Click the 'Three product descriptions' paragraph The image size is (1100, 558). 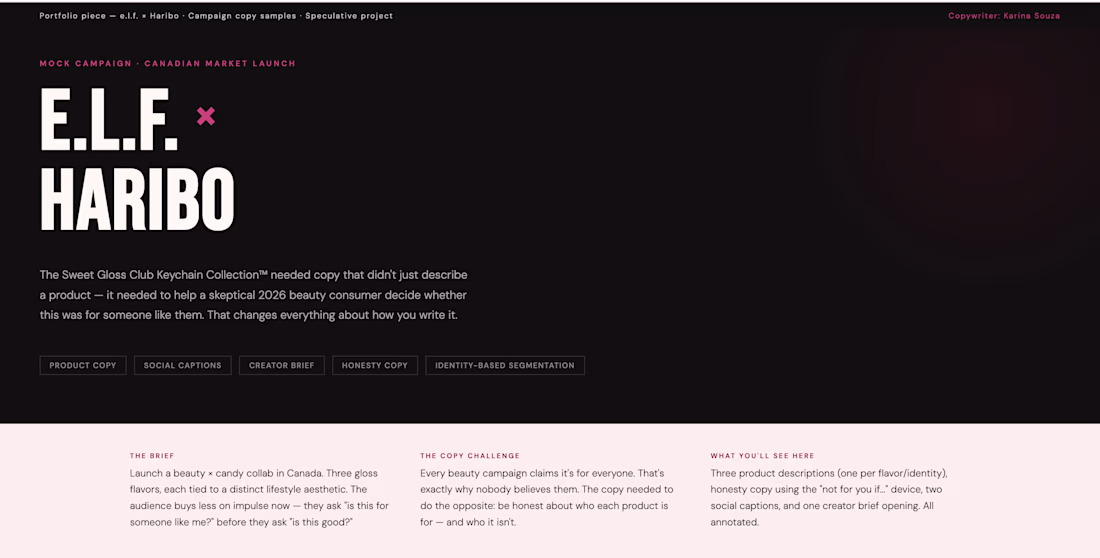(829, 498)
